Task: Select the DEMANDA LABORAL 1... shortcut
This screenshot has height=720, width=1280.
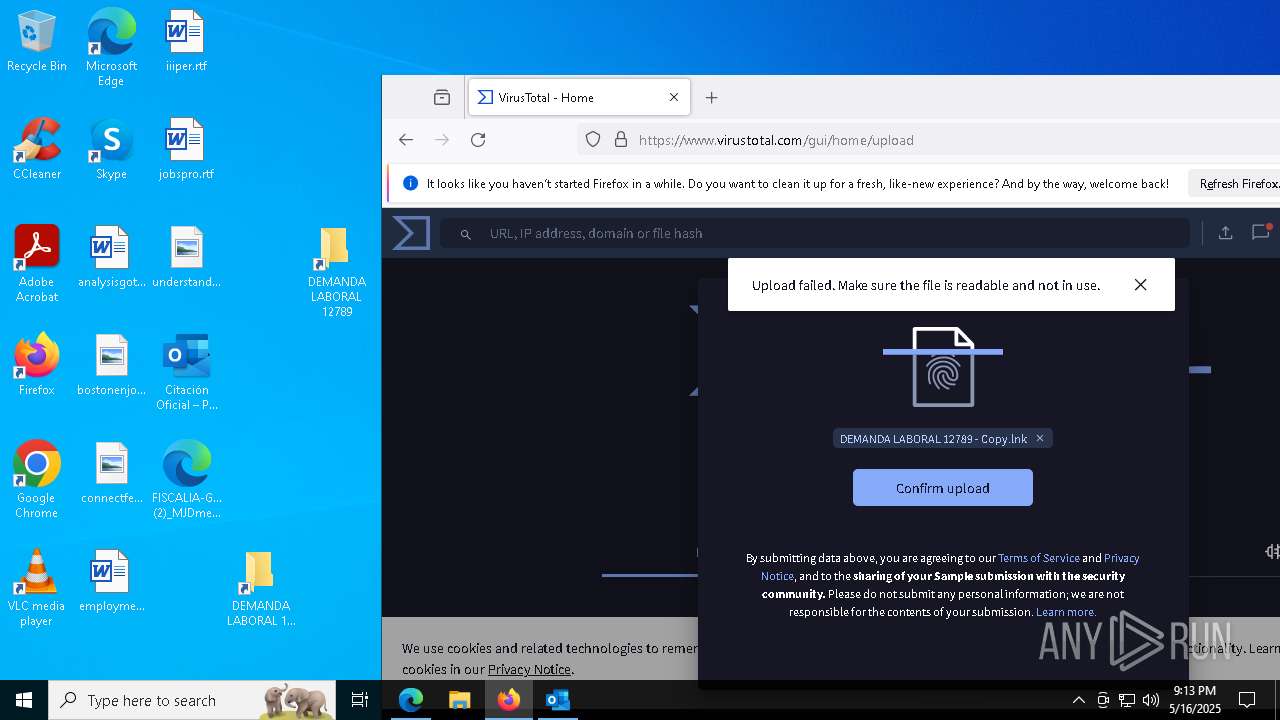Action: click(x=261, y=588)
